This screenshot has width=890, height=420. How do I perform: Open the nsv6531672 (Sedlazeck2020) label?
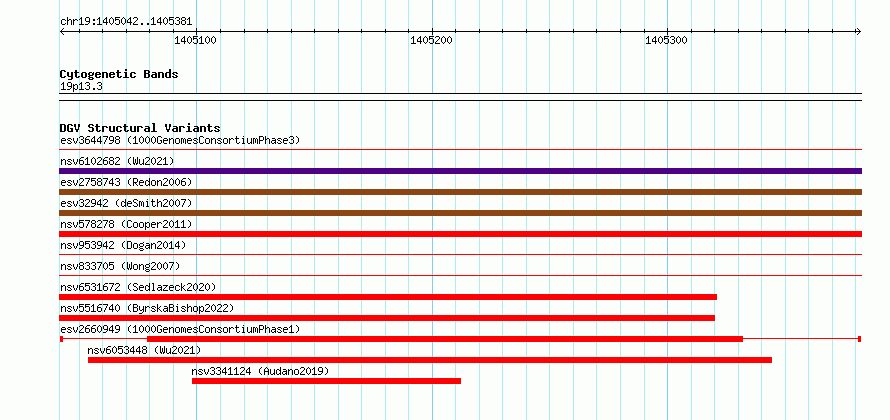click(138, 287)
